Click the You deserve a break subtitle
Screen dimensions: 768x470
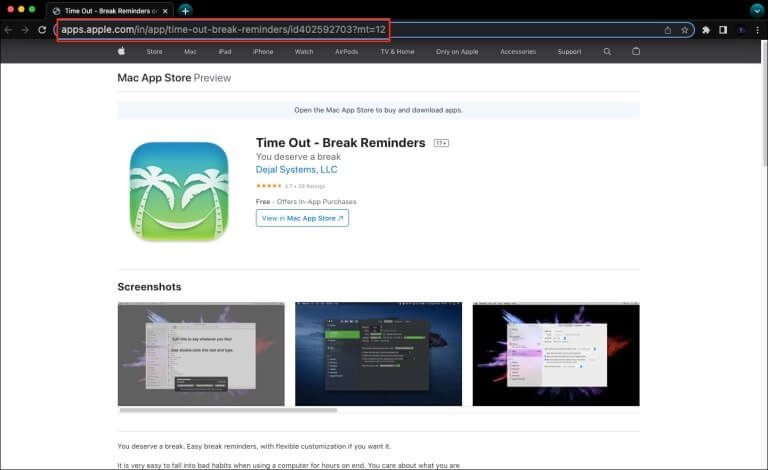(x=298, y=157)
